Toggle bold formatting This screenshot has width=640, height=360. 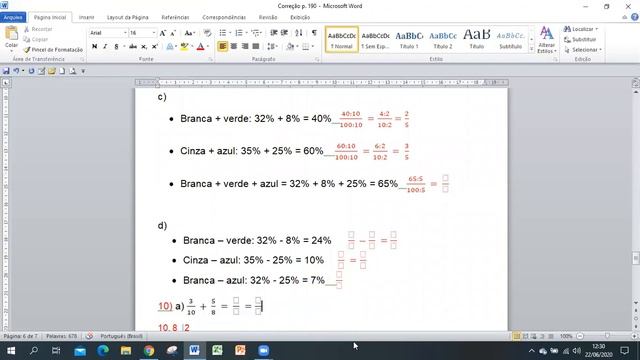coord(95,47)
